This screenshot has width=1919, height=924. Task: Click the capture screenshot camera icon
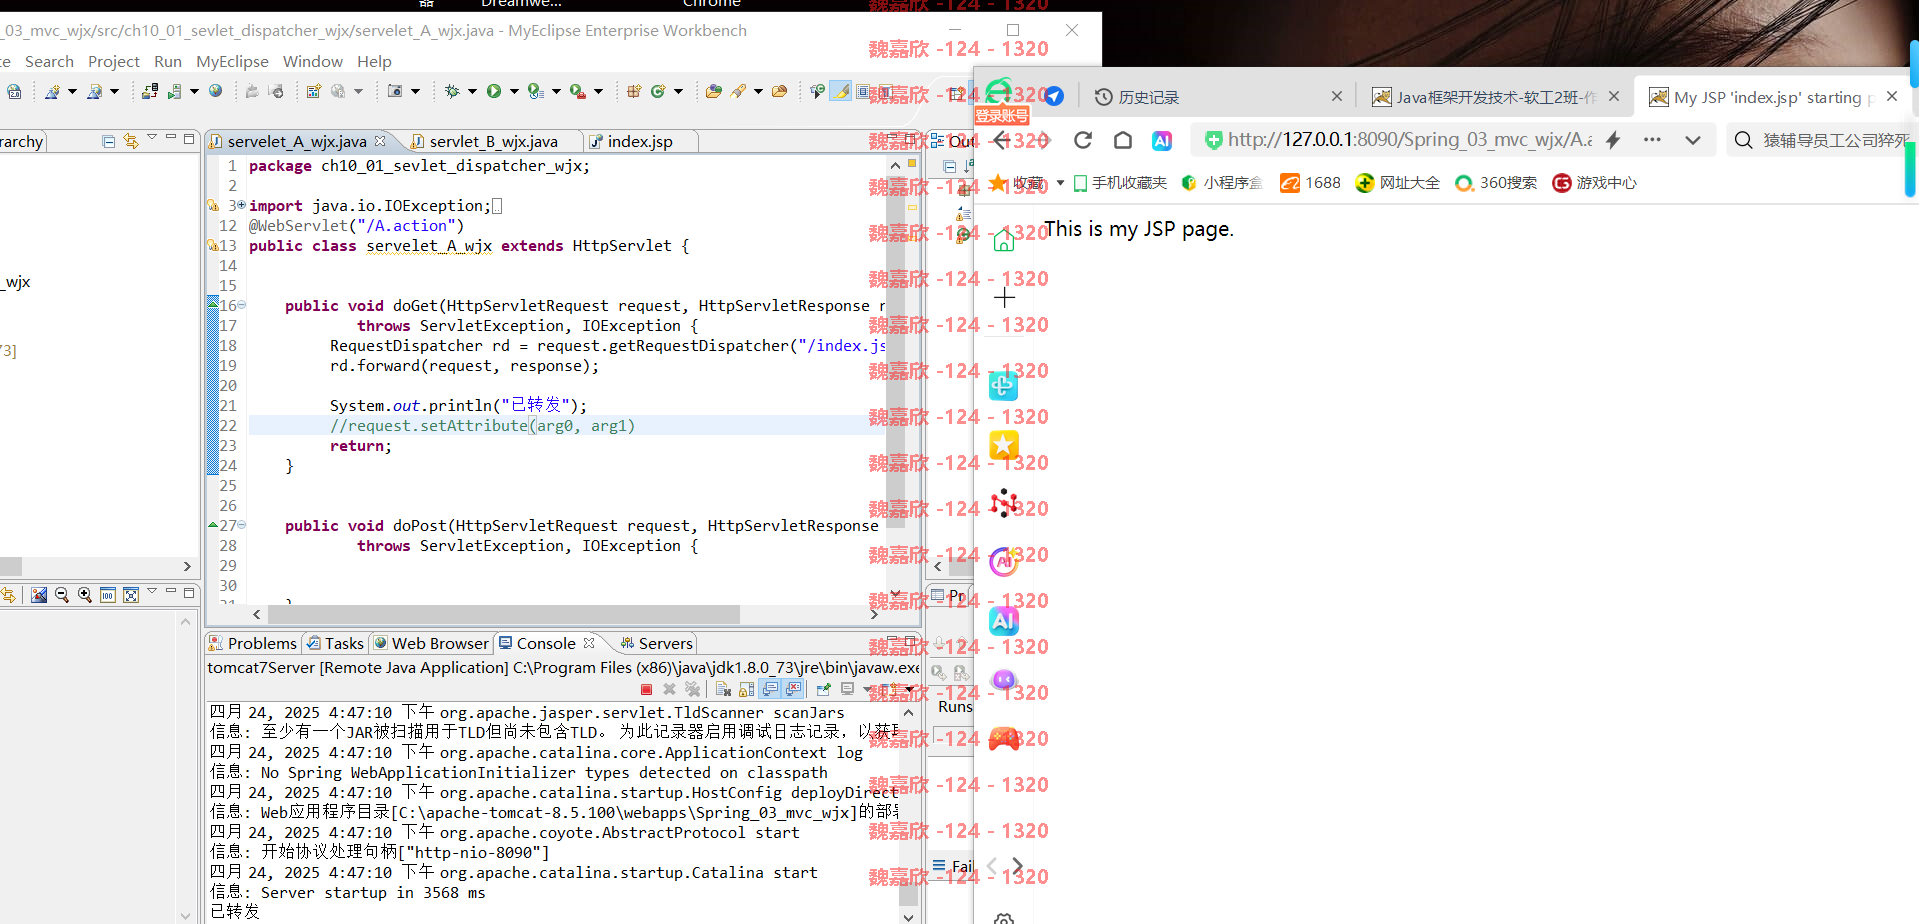click(x=395, y=91)
